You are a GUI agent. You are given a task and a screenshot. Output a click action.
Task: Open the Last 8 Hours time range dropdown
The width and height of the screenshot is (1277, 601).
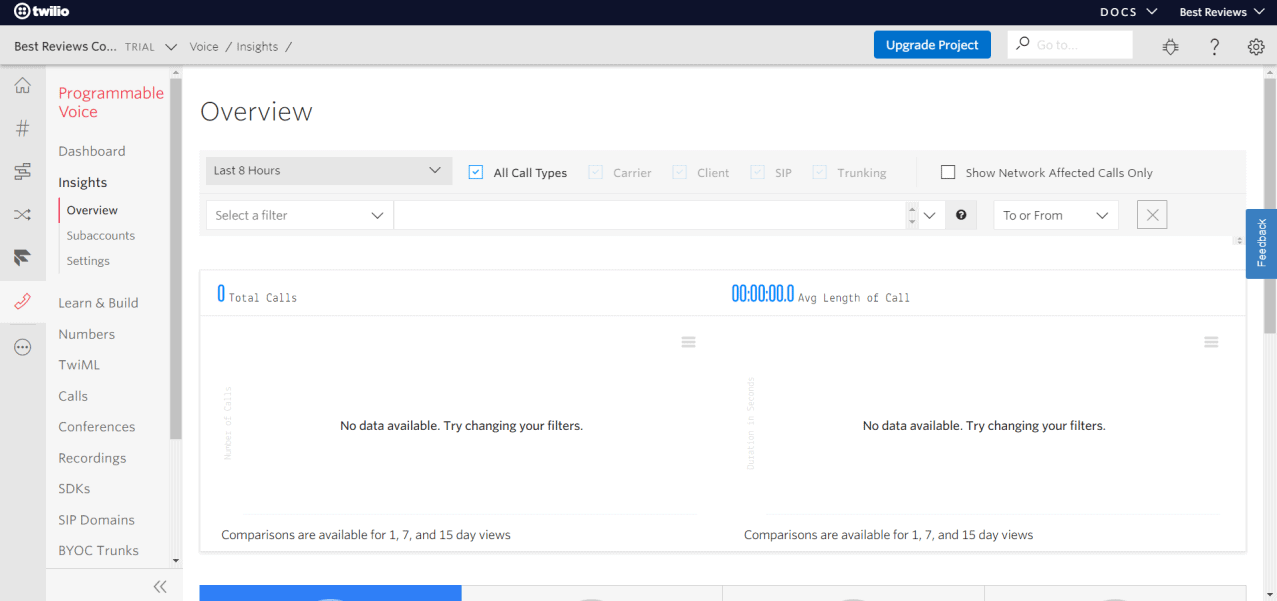328,170
